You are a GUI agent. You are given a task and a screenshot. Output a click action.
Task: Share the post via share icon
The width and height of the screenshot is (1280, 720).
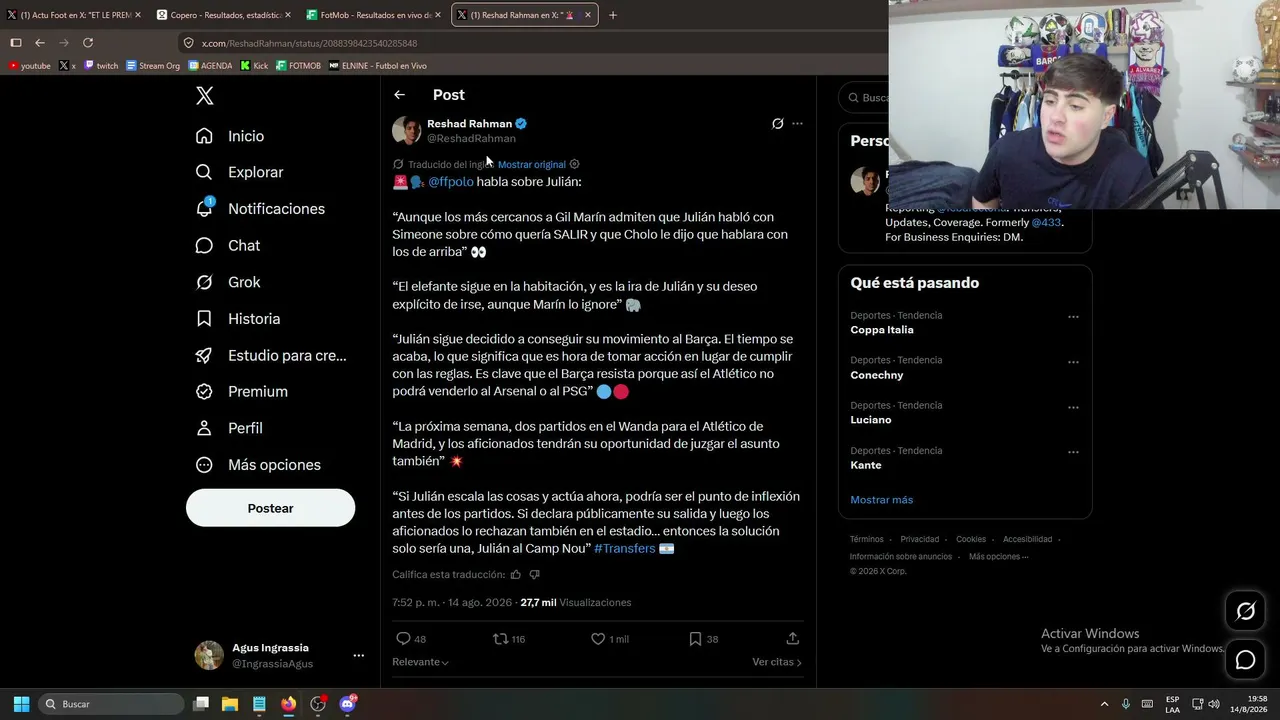tap(793, 638)
